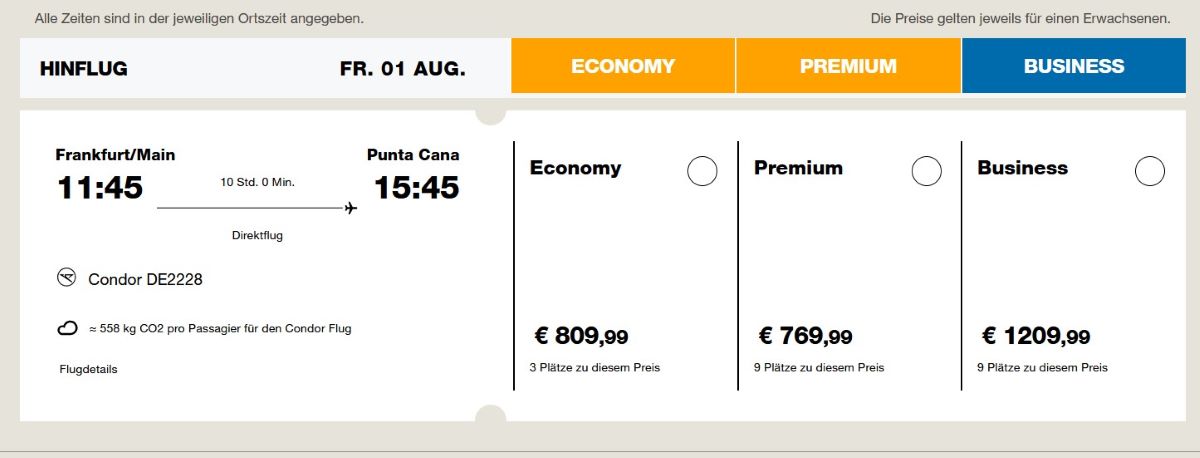Click the arrival time 15:45

click(x=416, y=187)
